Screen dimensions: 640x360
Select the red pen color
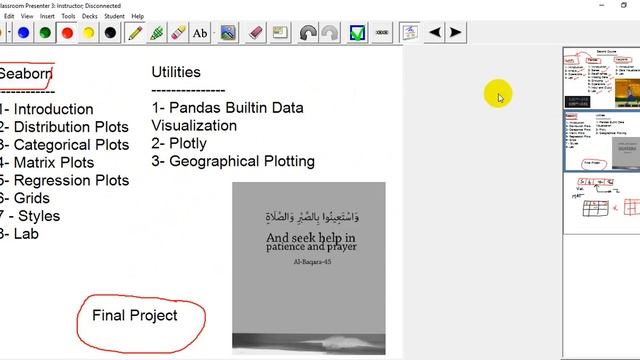67,33
